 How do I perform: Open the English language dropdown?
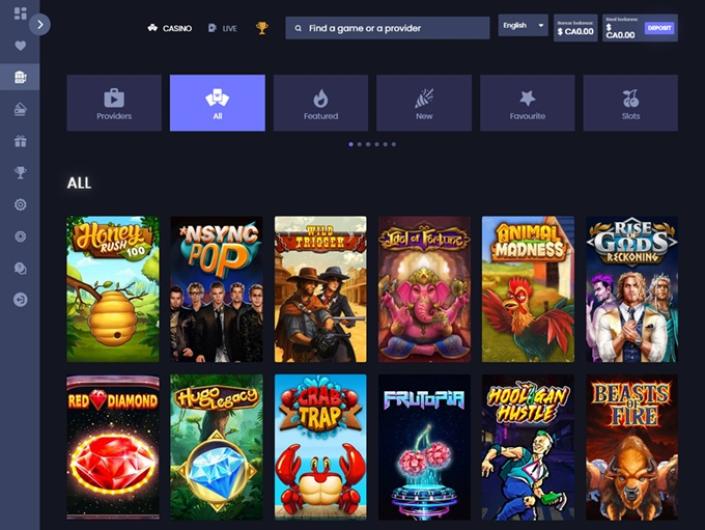[523, 25]
